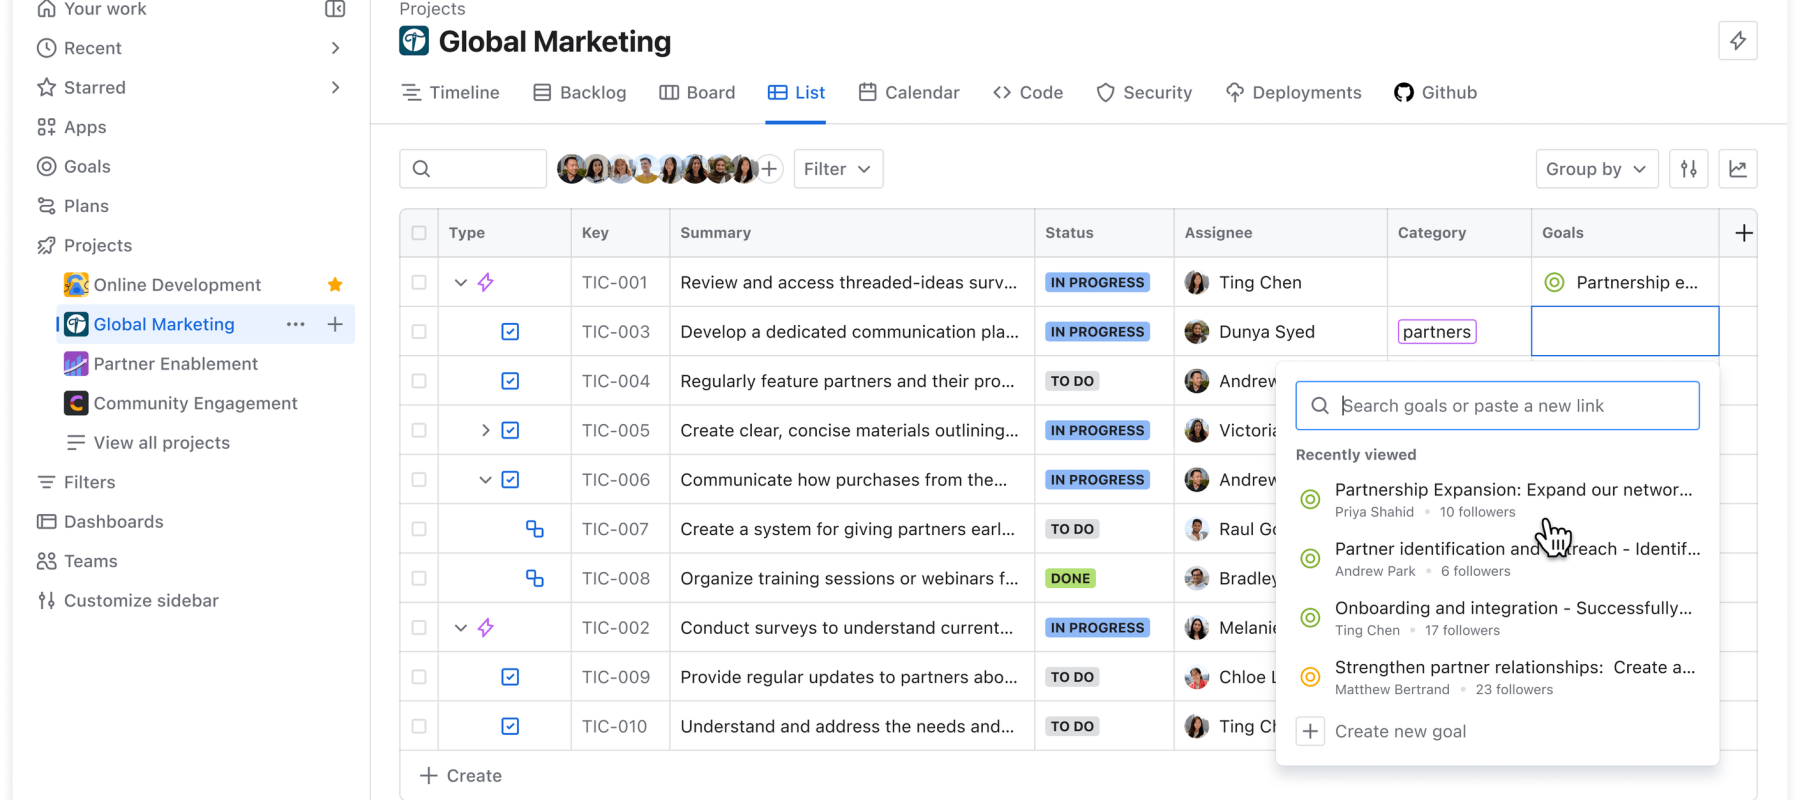Screen dimensions: 1800x800
Task: Click the view settings sliders icon
Action: pyautogui.click(x=1689, y=169)
